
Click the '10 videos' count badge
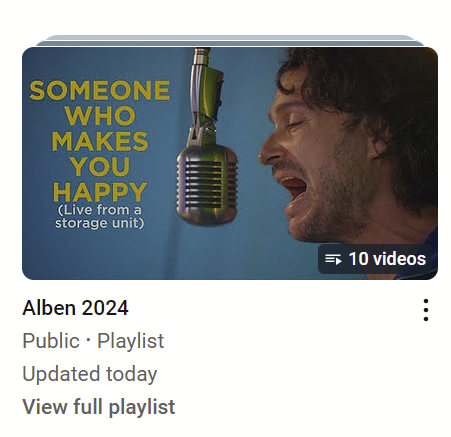point(375,259)
